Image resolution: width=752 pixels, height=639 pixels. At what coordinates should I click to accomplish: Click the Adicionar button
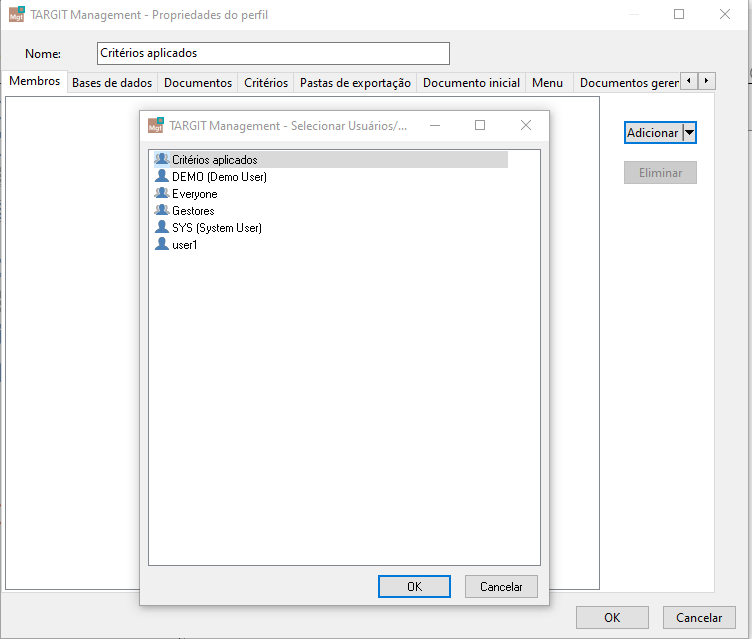click(653, 133)
